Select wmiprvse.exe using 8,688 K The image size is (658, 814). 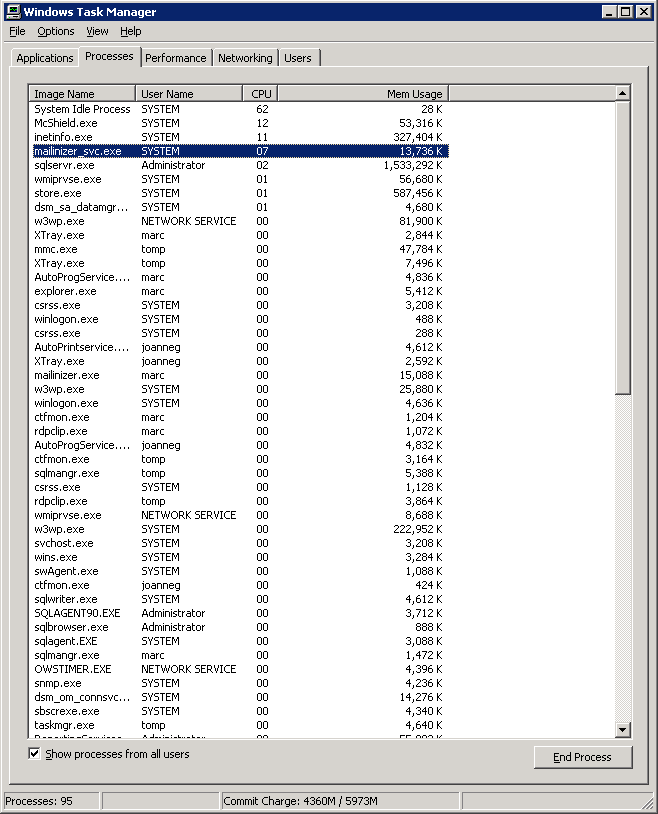[239, 515]
